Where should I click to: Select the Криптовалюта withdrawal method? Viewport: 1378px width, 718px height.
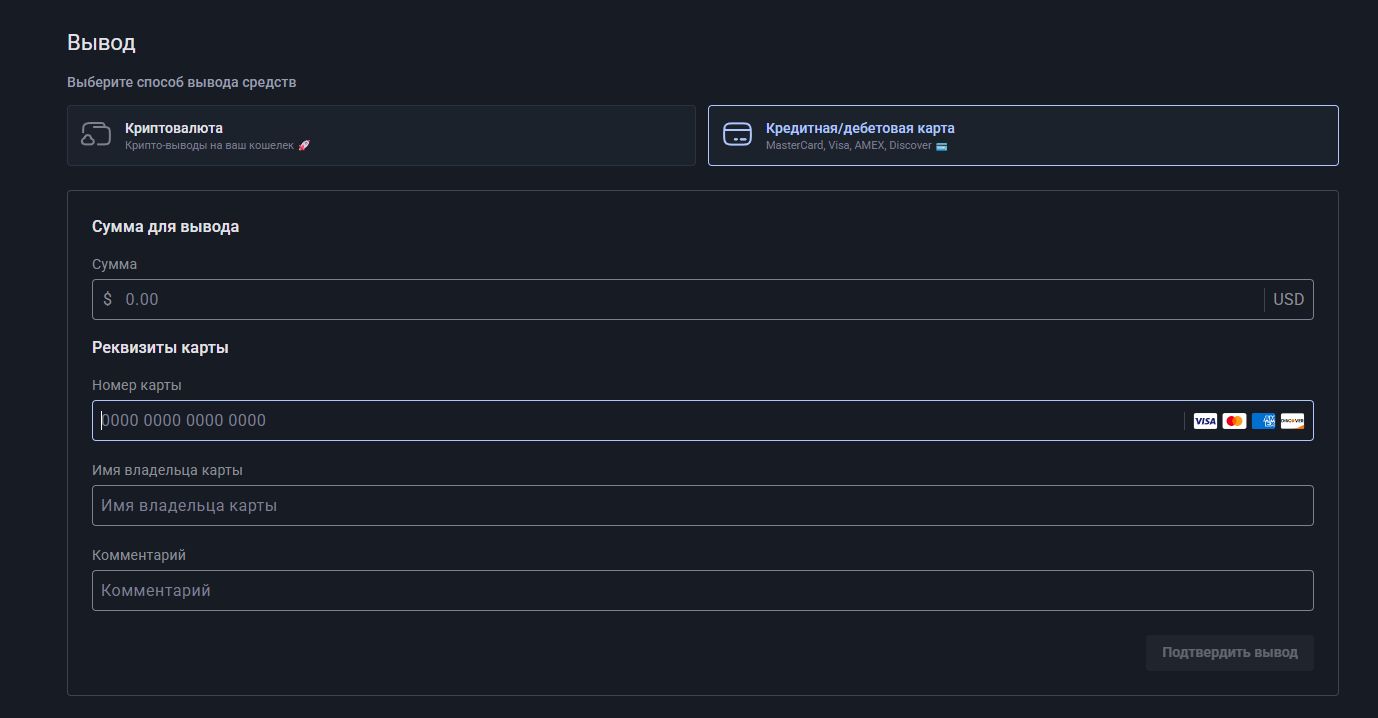pyautogui.click(x=381, y=135)
